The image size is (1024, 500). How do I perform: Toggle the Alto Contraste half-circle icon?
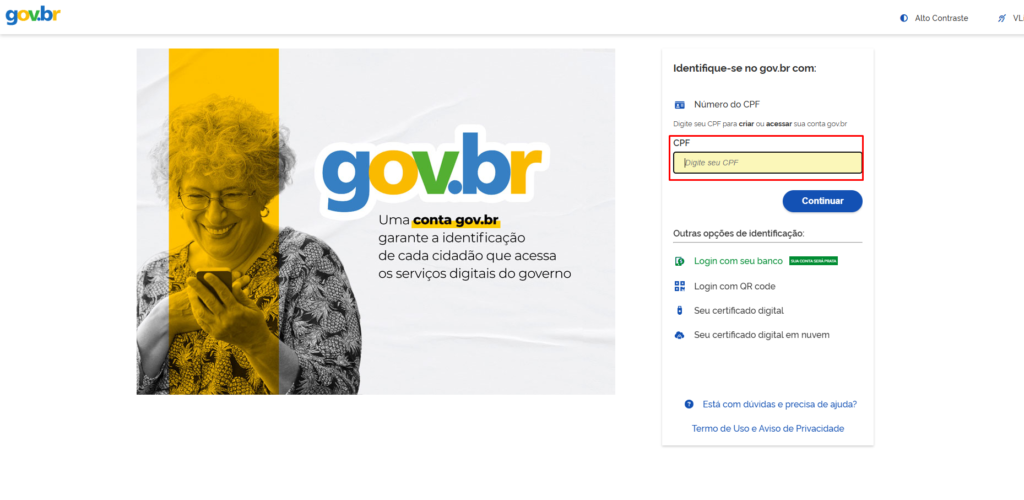904,18
